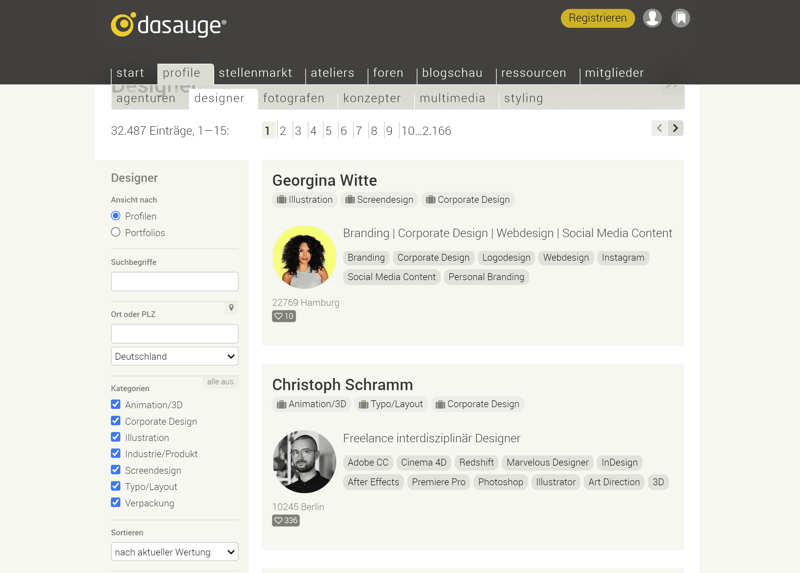
Task: Expand the 'nach aktueller Wertung' sort dropdown
Action: pyautogui.click(x=174, y=552)
